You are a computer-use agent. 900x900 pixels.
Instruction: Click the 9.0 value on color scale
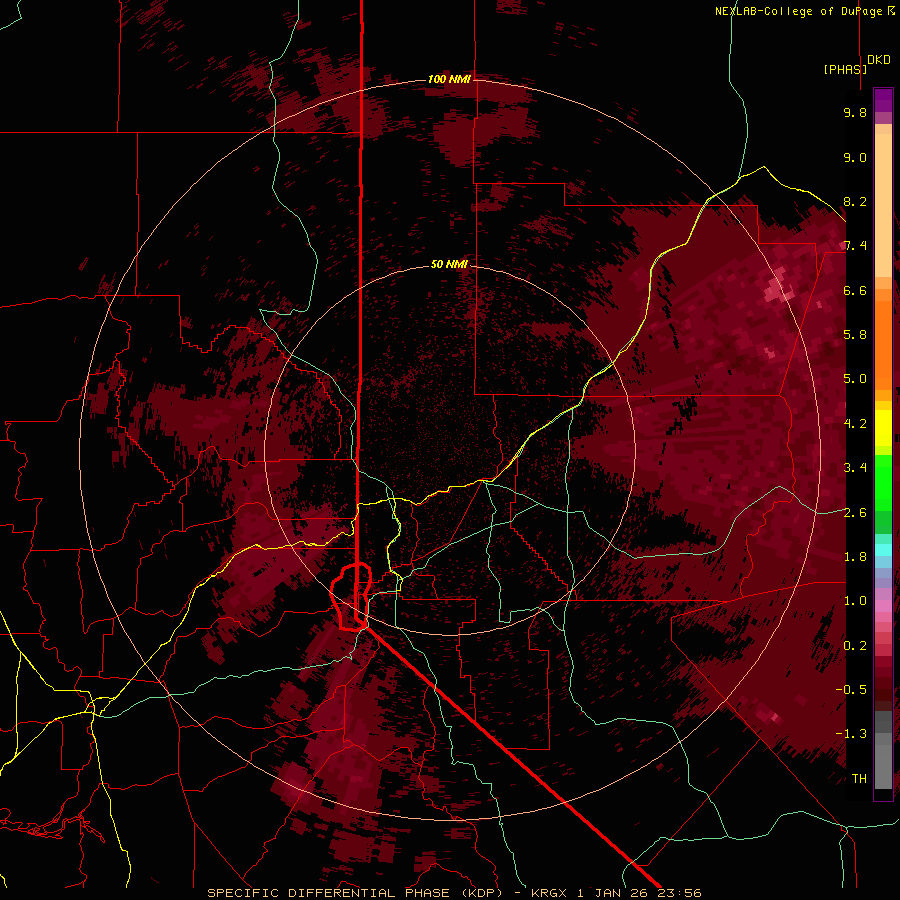(x=855, y=157)
